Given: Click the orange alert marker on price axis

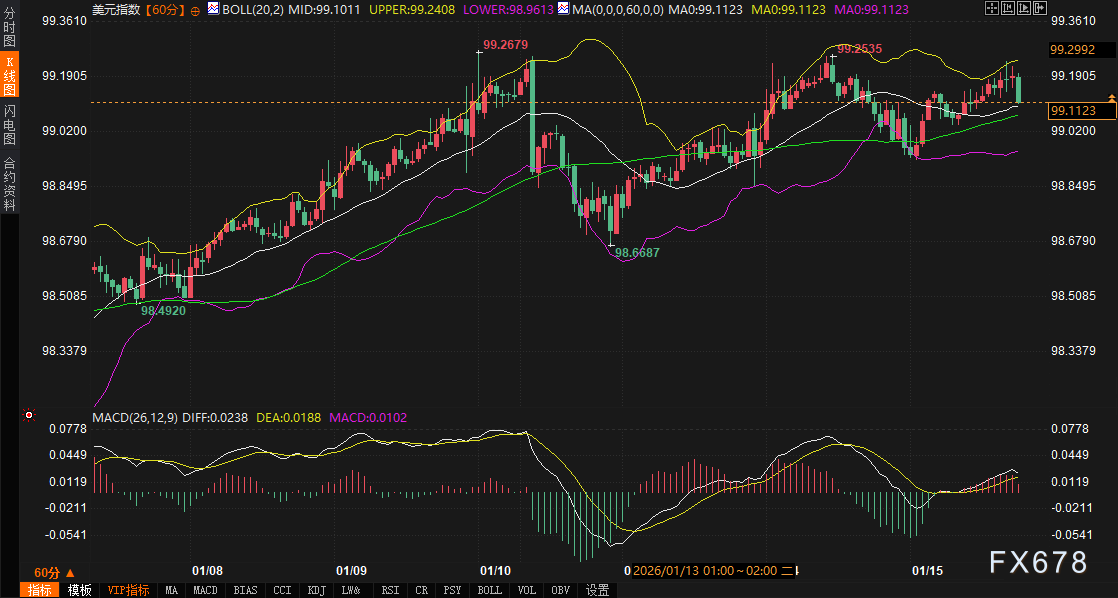Looking at the screenshot, I should [x=1041, y=97].
